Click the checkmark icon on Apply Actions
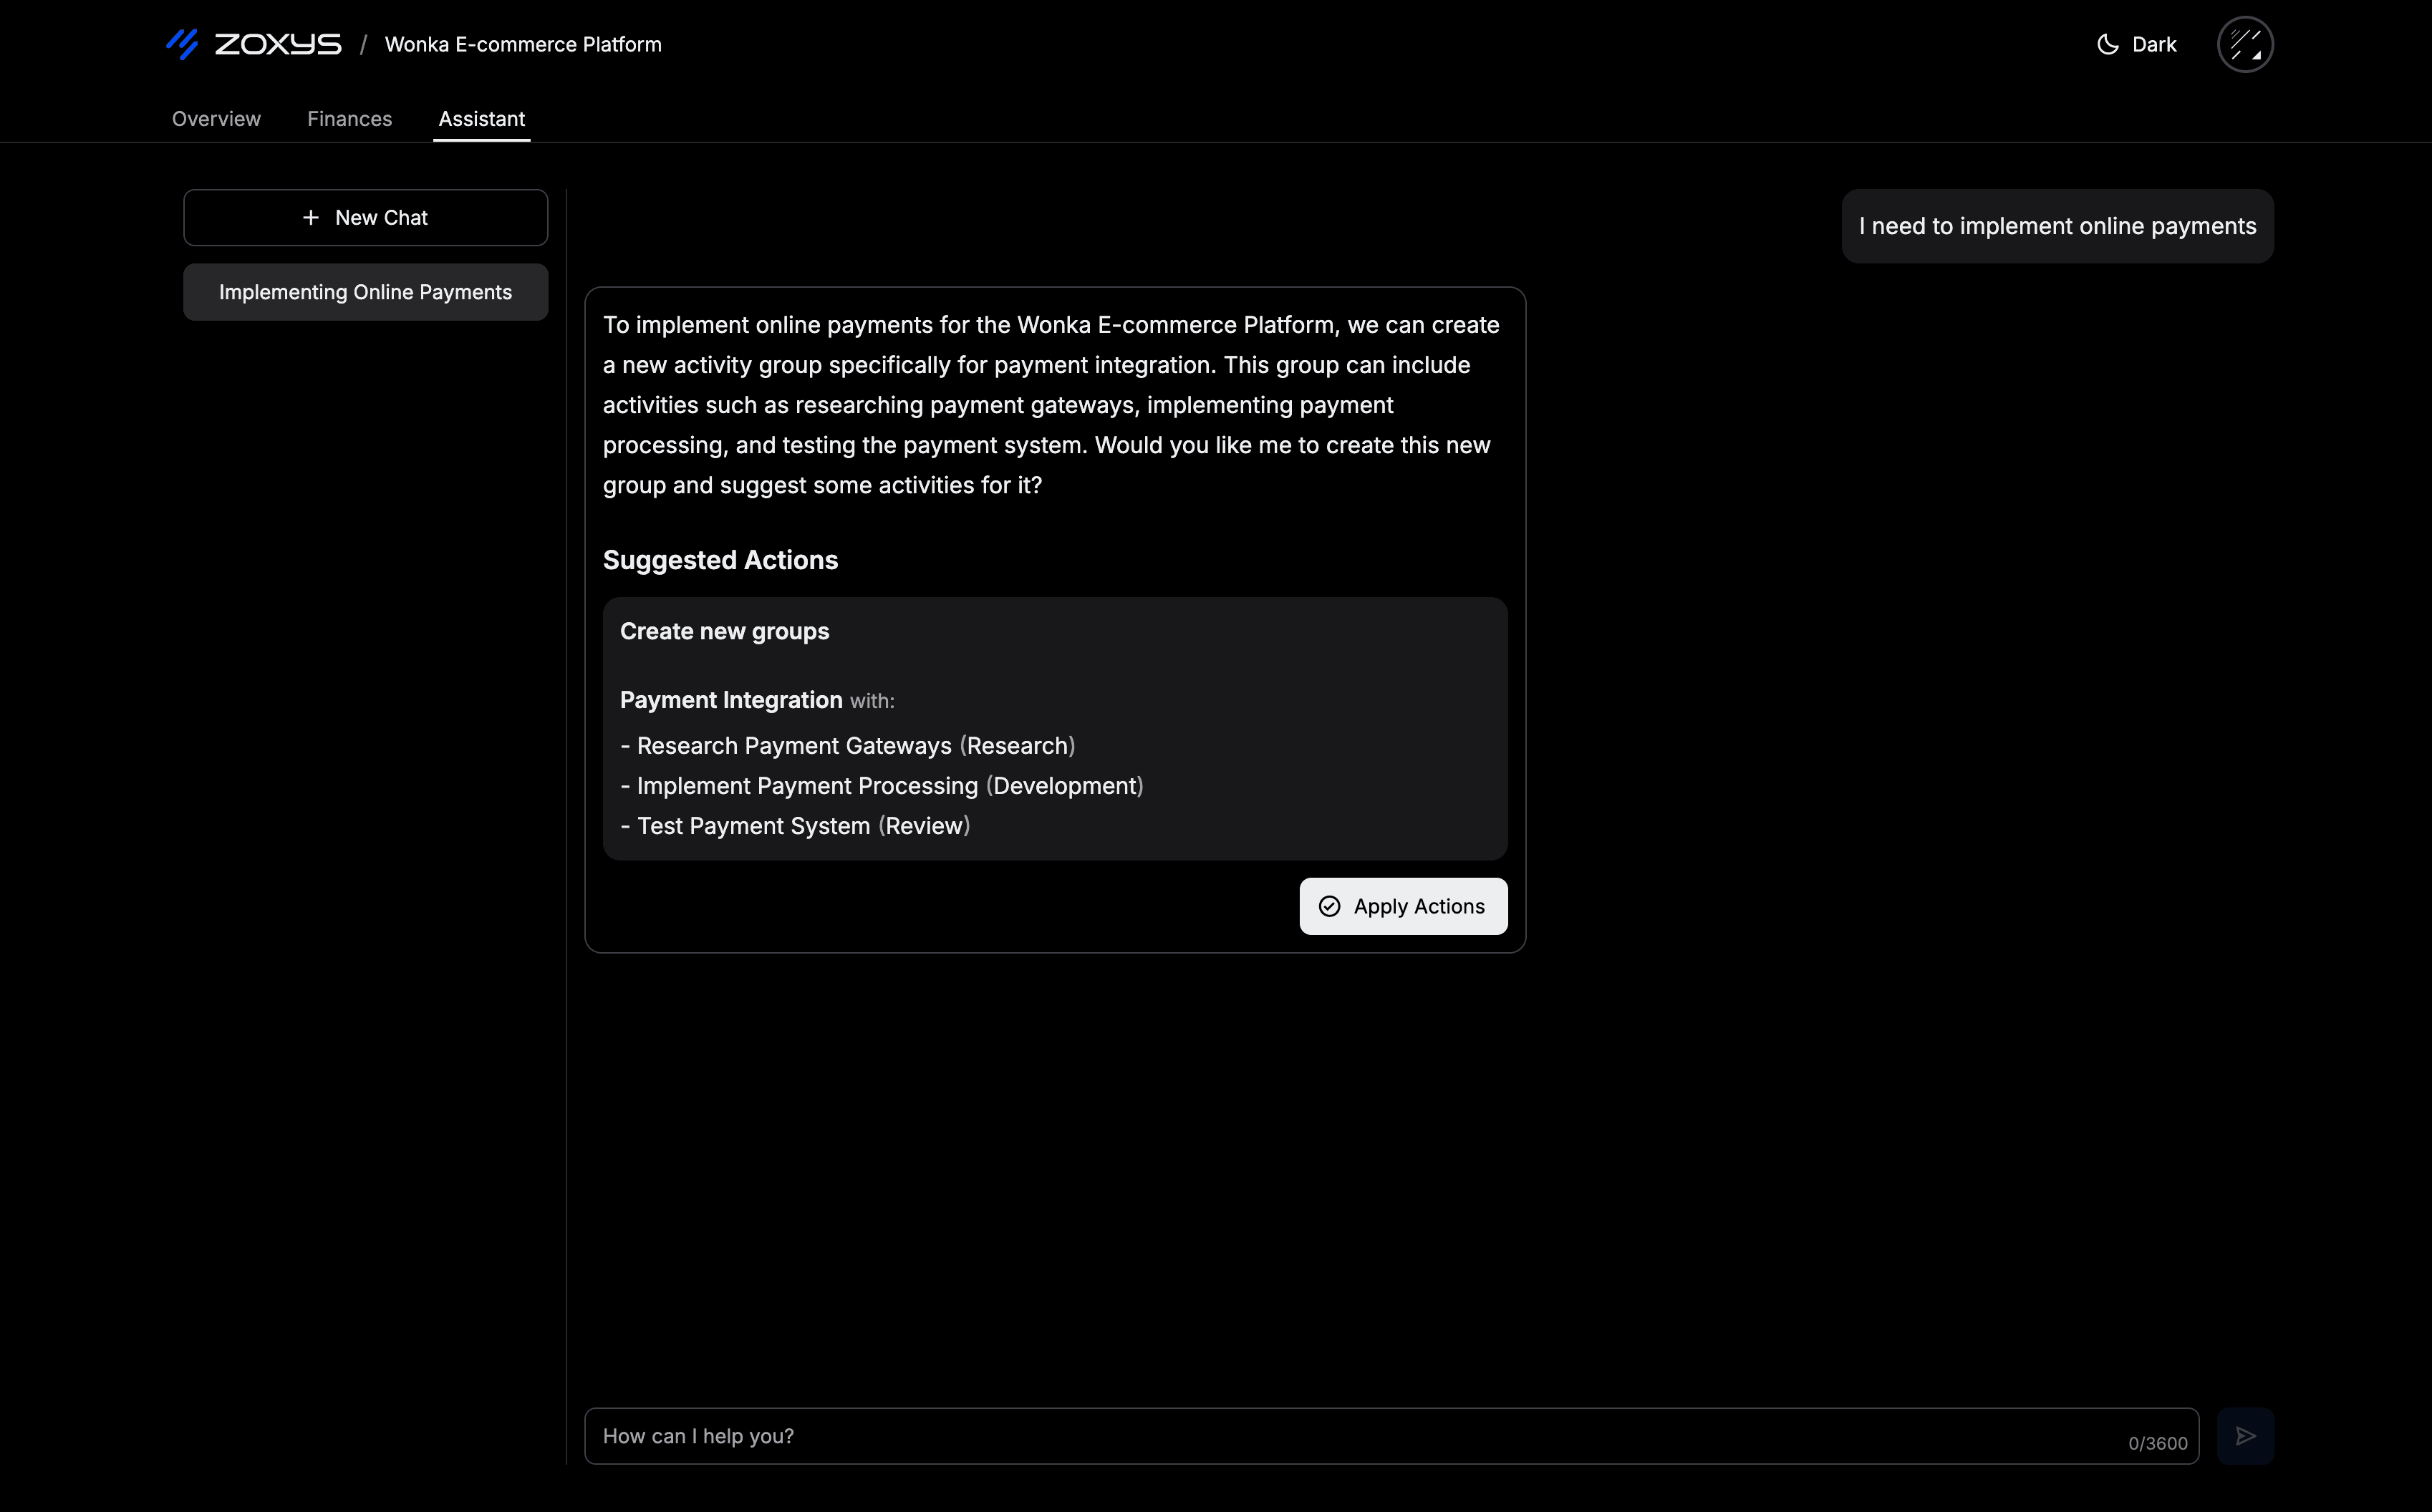 click(1329, 906)
